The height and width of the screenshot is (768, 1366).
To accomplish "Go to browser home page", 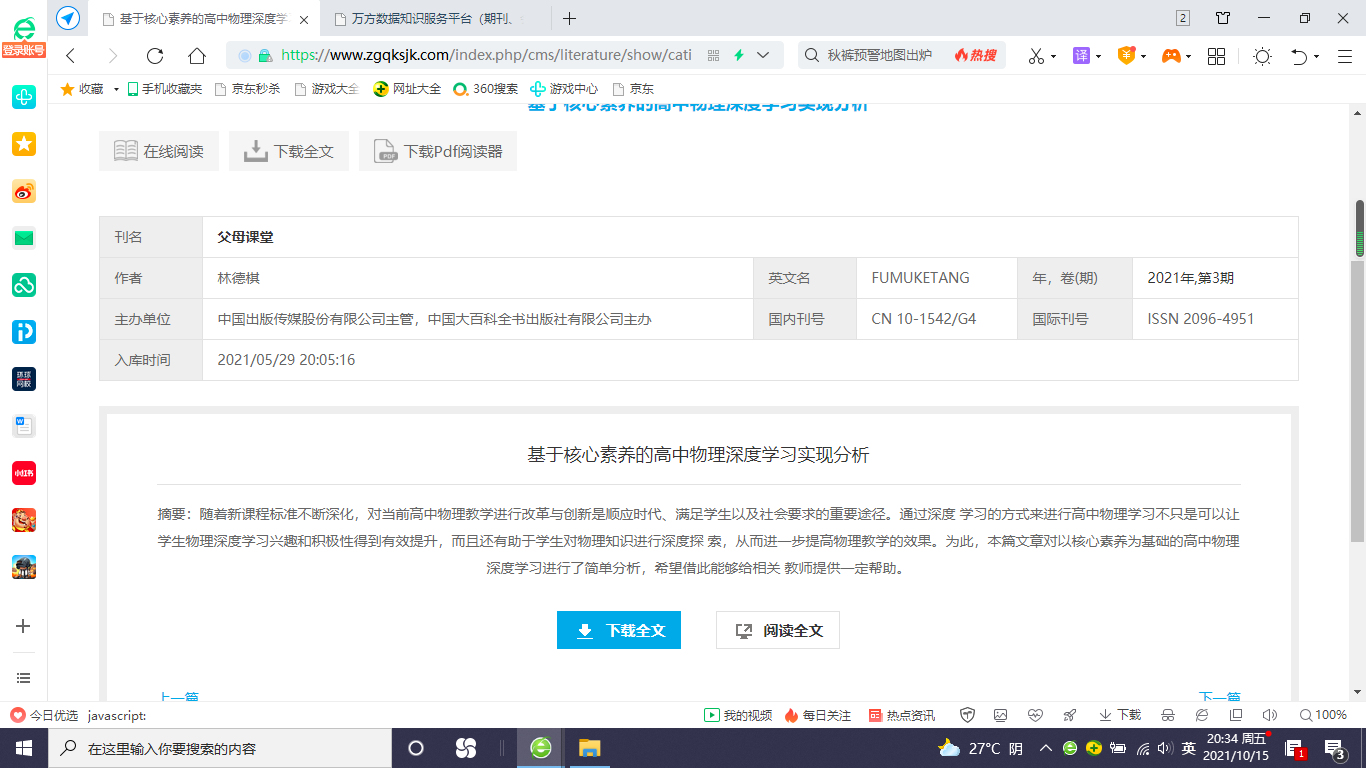I will (197, 56).
